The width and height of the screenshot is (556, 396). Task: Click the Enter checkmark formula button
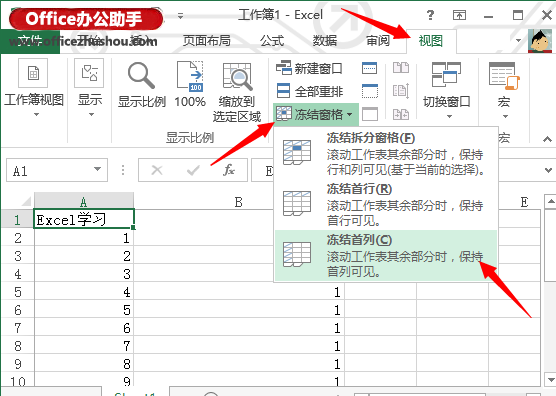pyautogui.click(x=193, y=171)
